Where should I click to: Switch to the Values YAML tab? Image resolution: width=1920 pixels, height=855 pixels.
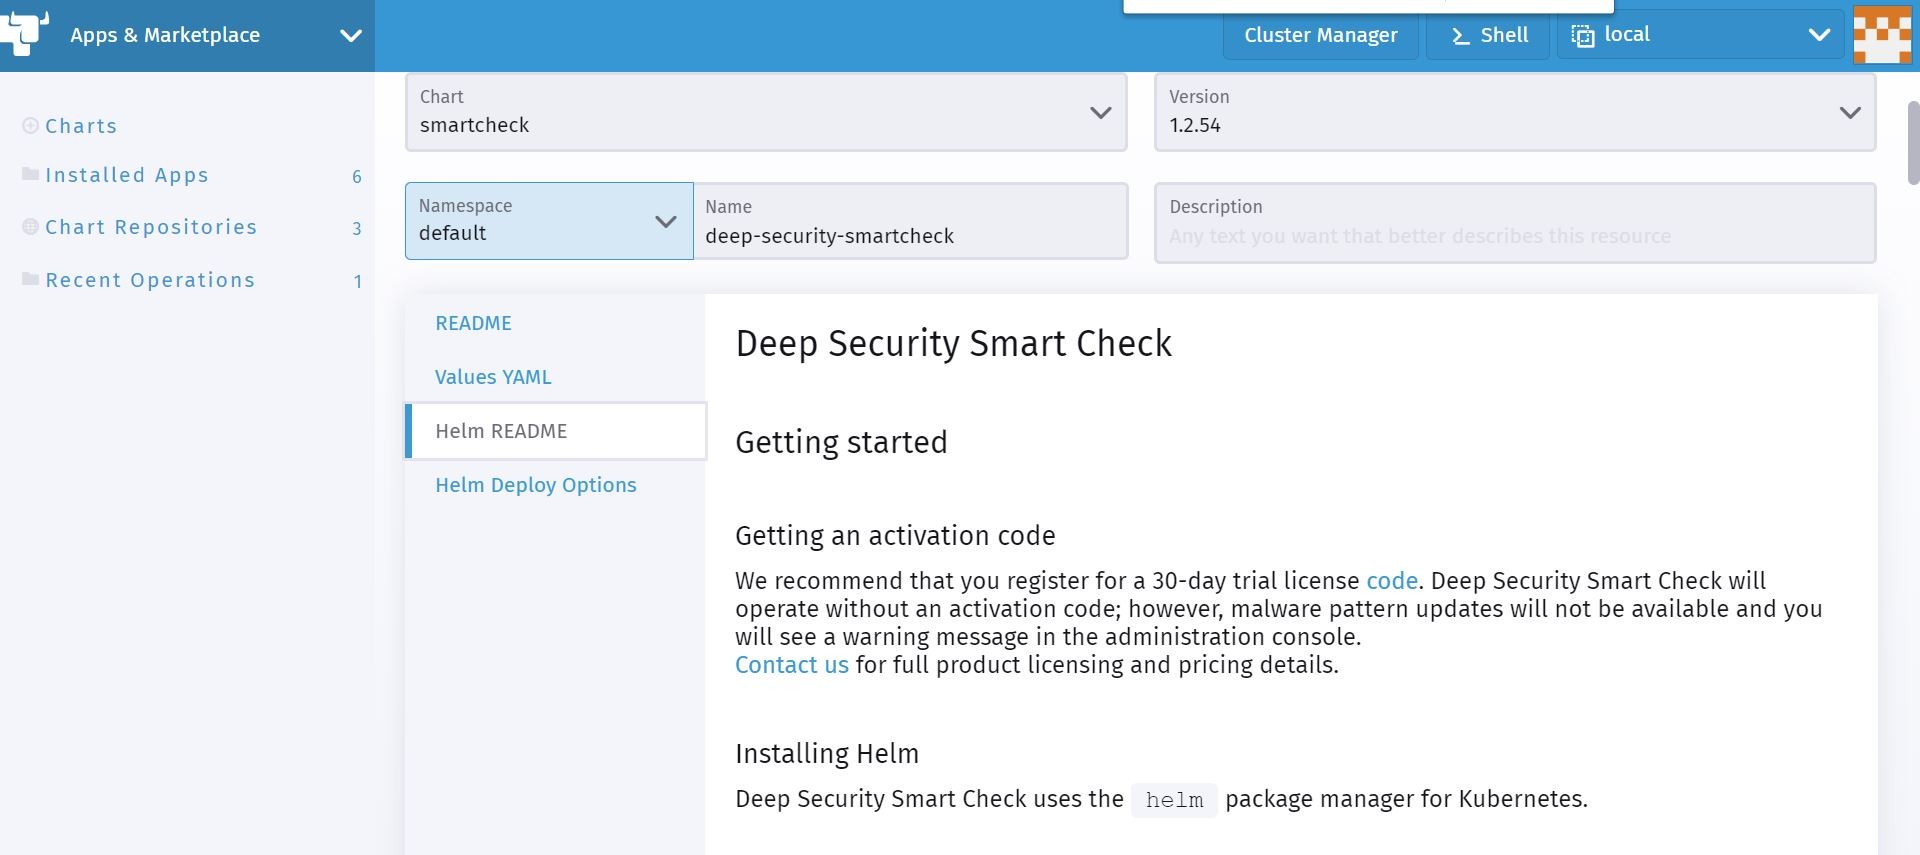point(493,377)
